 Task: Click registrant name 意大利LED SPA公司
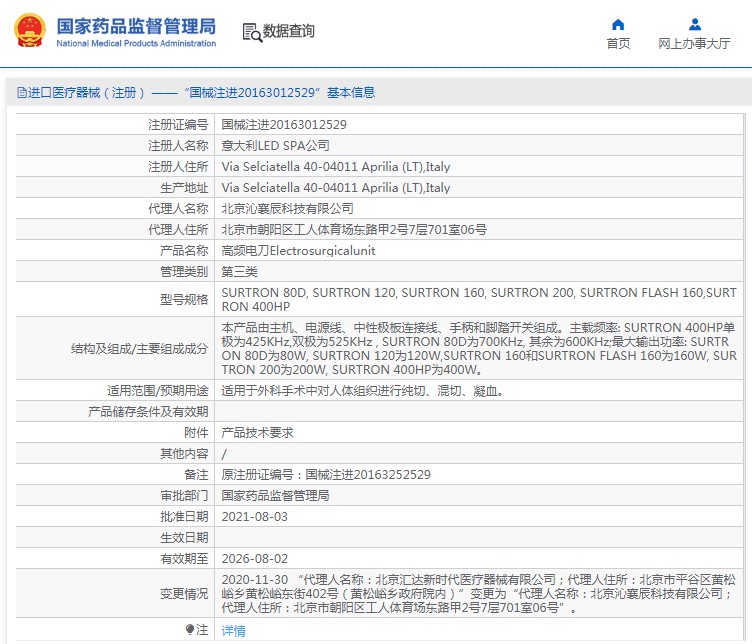275,145
